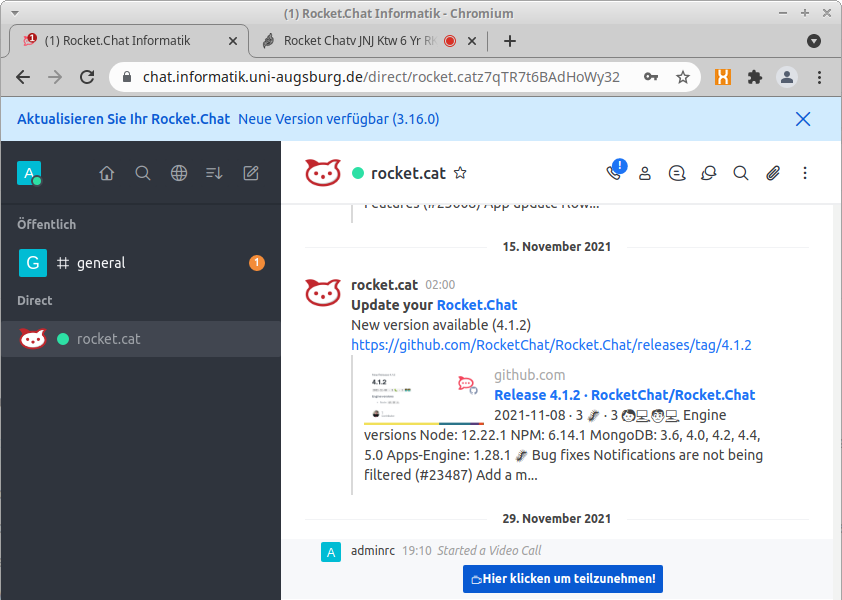Click Aktualisieren Sie Ihr Rocket.Chat banner link
The image size is (842, 600).
(124, 119)
